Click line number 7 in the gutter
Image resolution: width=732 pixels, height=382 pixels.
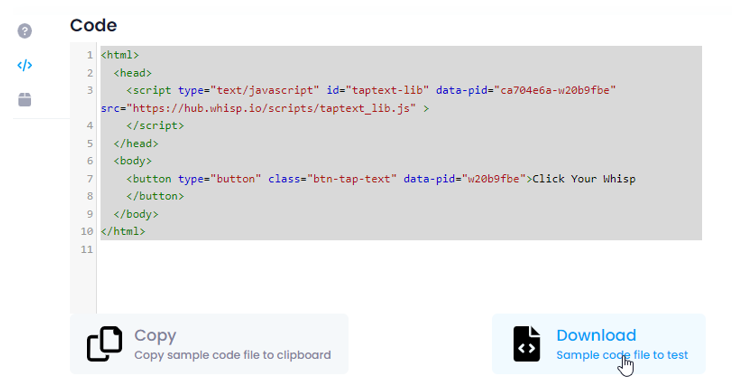coord(90,179)
